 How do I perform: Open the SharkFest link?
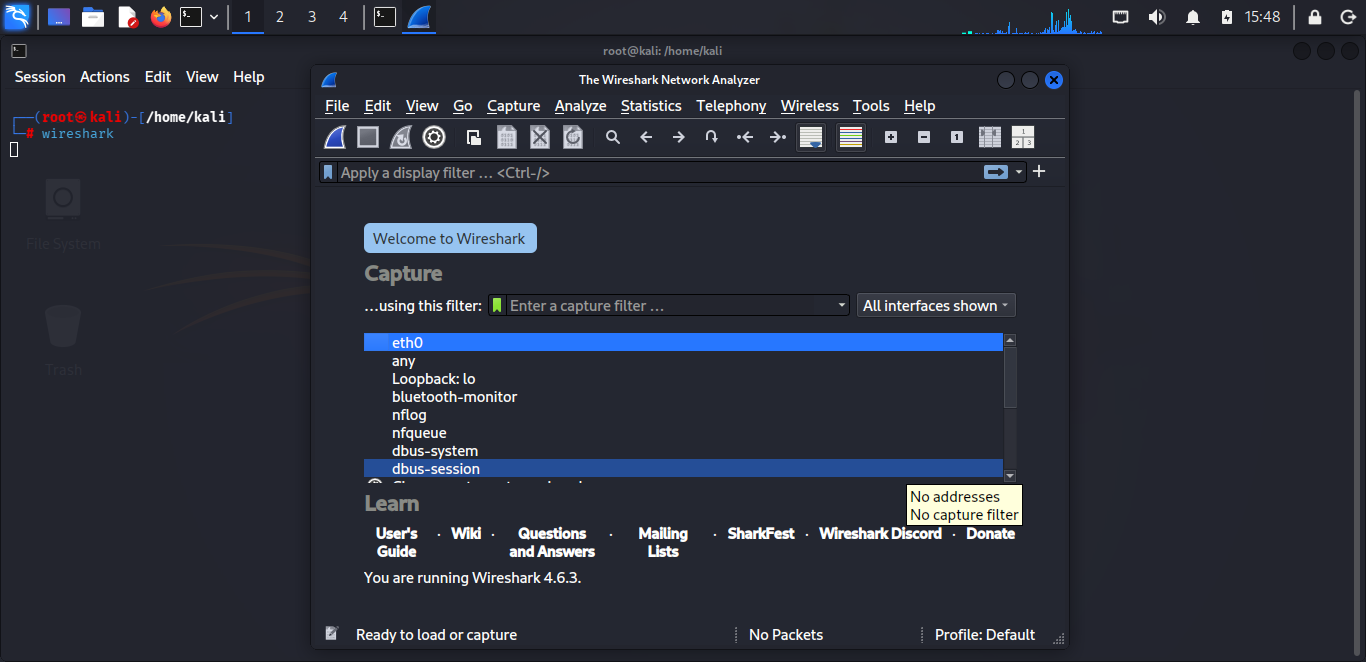coord(761,534)
